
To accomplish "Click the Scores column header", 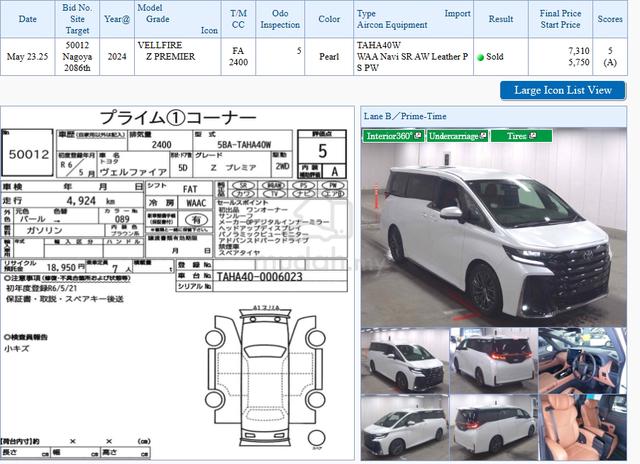I will [x=610, y=19].
